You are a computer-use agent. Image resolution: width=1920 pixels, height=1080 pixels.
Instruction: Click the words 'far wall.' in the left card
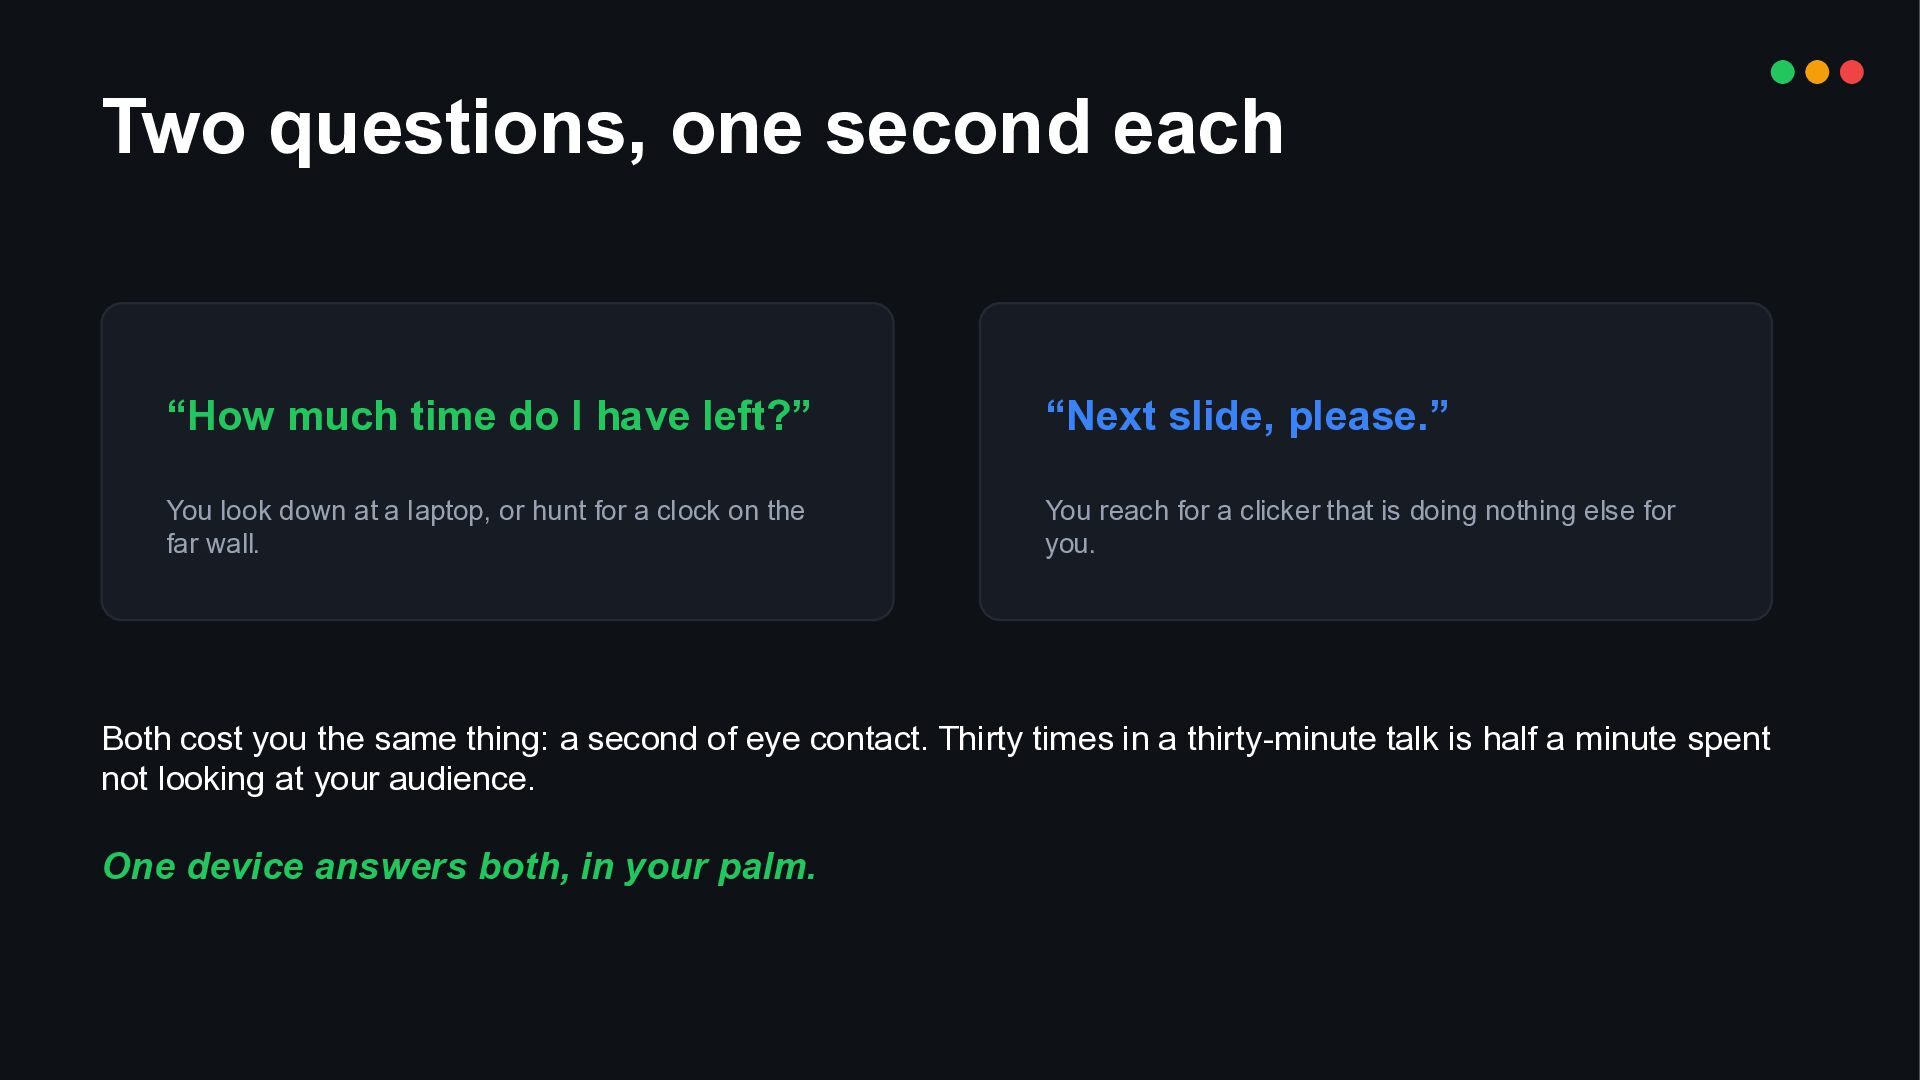213,544
